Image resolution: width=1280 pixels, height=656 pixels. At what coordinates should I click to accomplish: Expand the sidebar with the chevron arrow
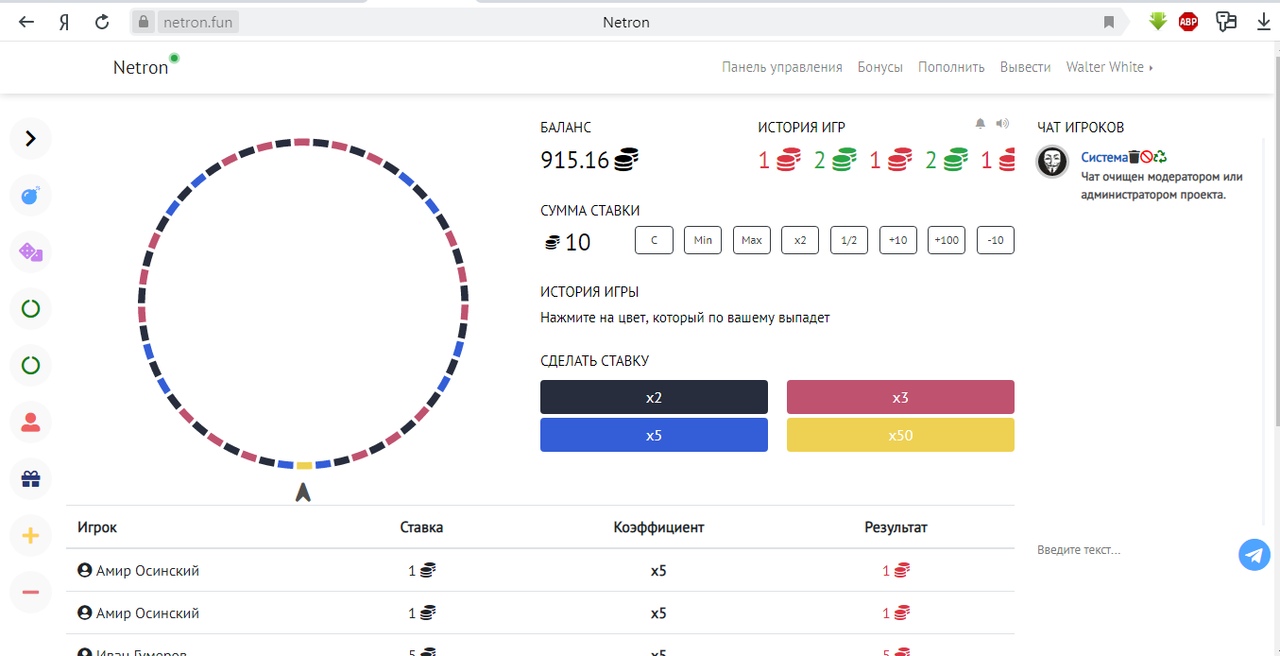(x=30, y=139)
